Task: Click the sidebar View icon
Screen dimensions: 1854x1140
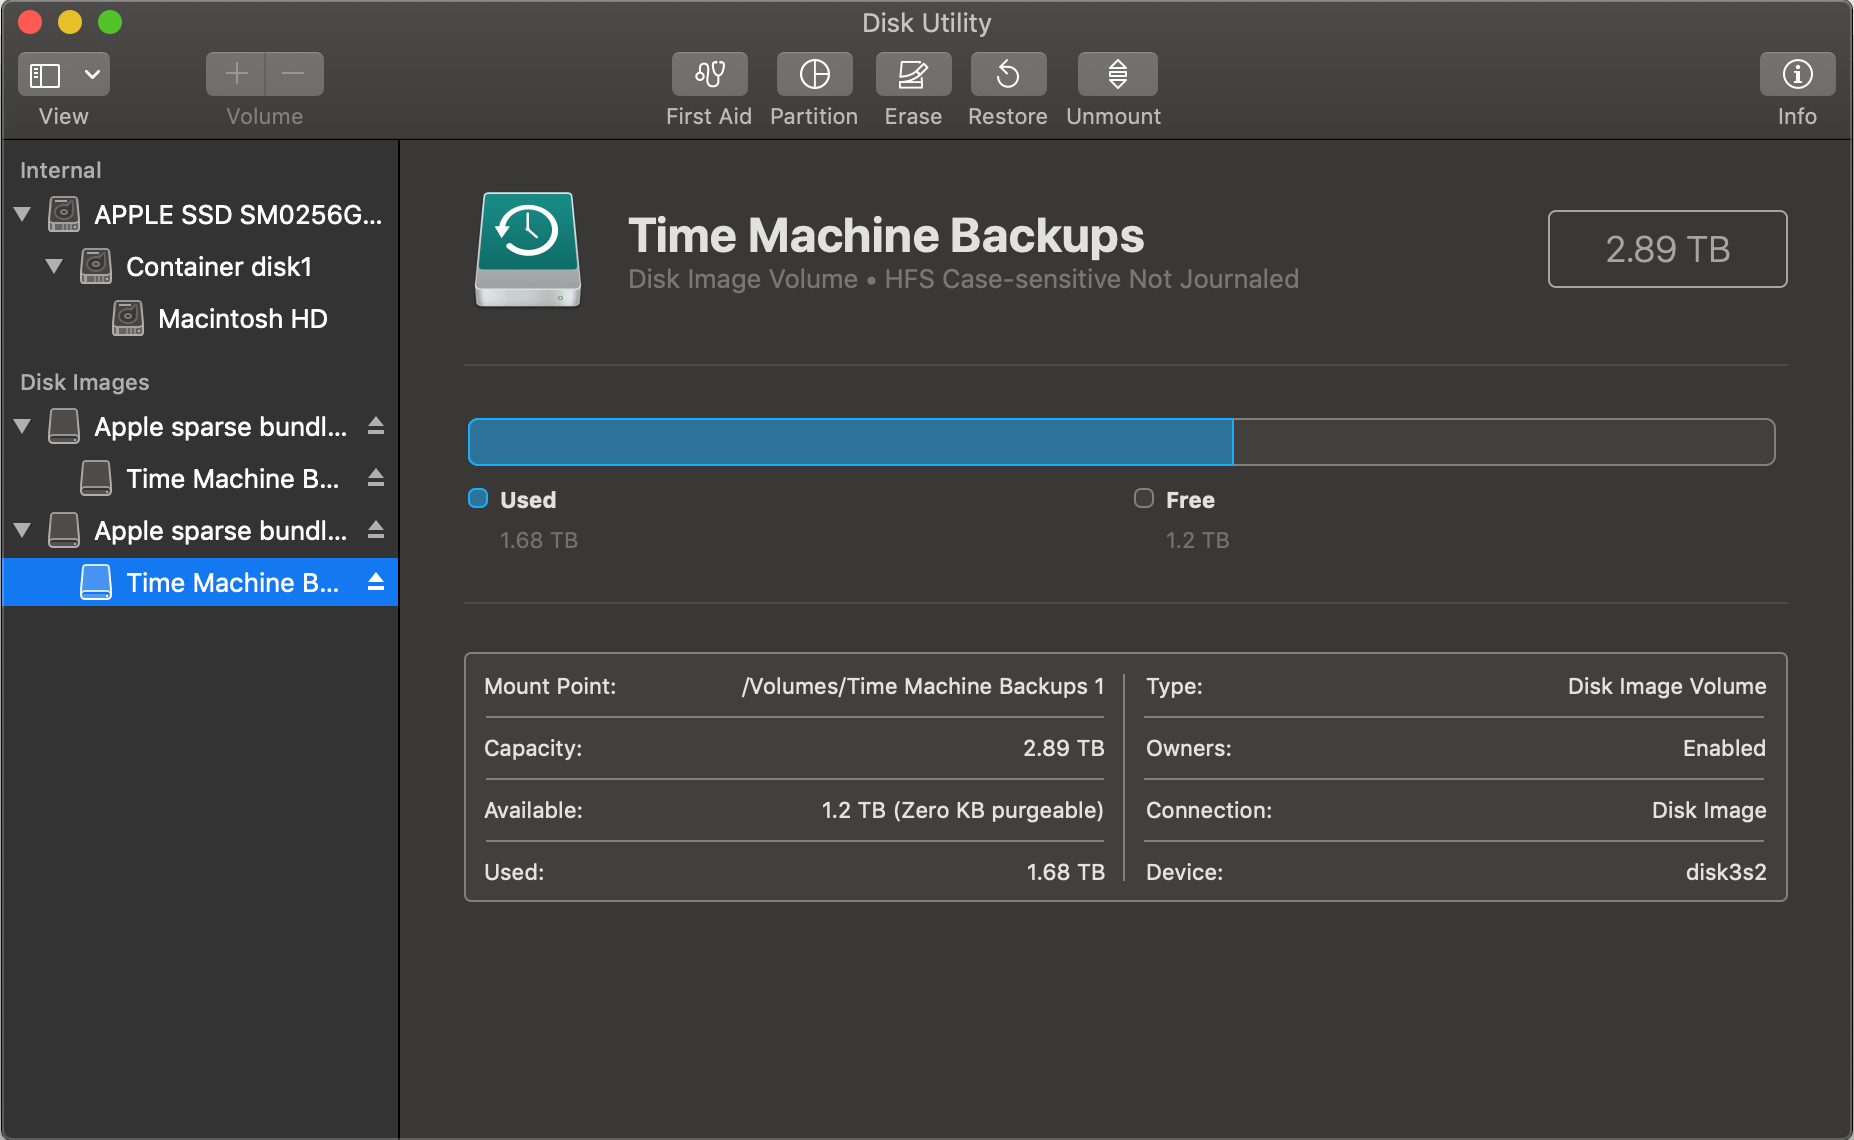Action: [x=45, y=73]
